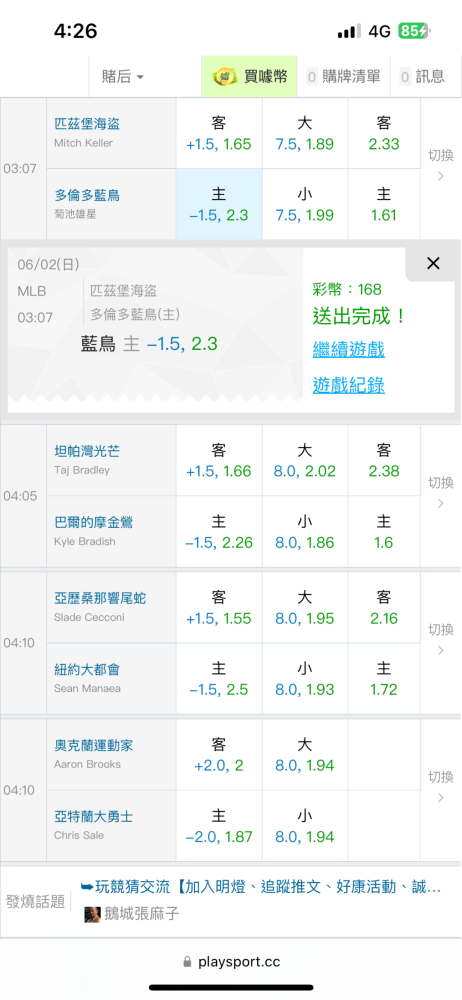Close the bet confirmation panel
Screen dimensions: 462x1000
[x=433, y=263]
